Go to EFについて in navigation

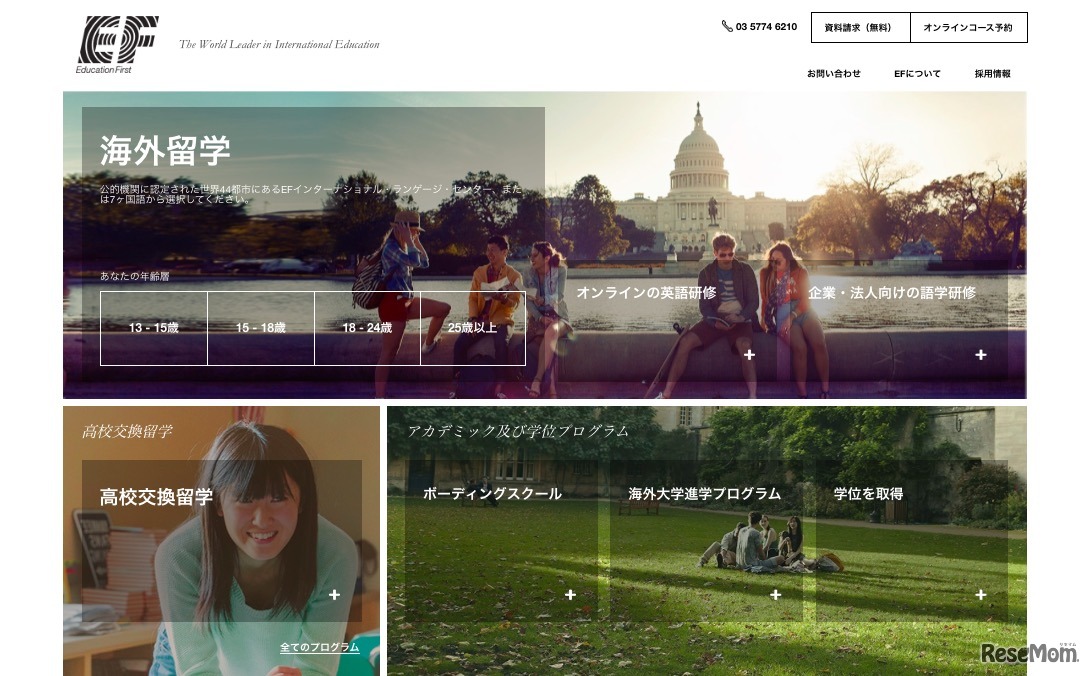917,74
